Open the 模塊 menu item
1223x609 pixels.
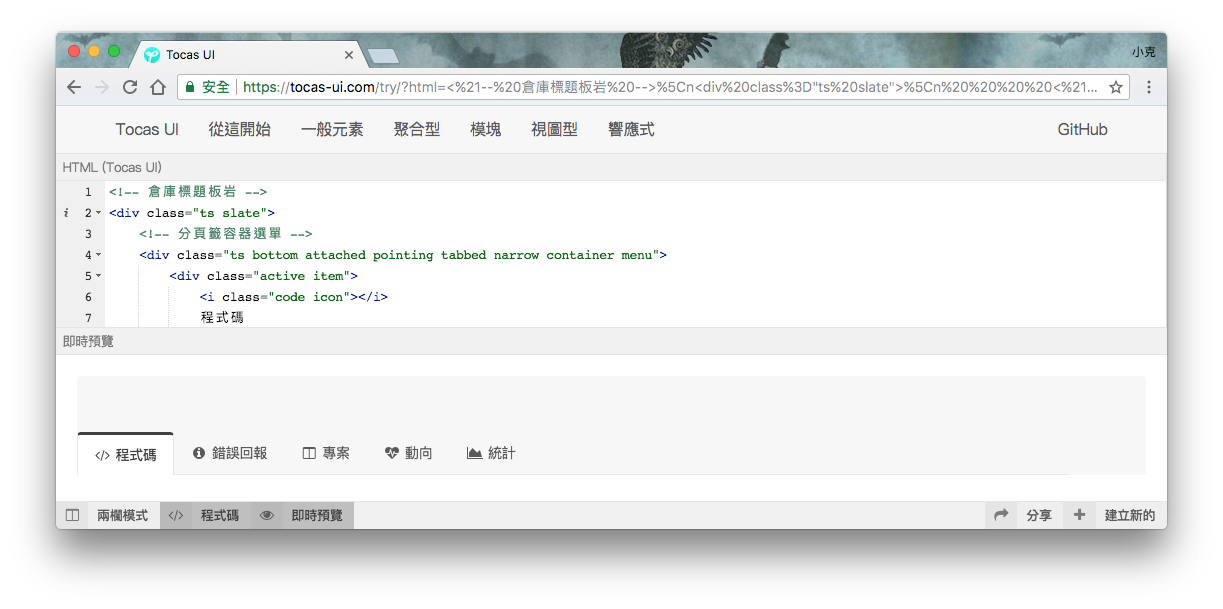[x=486, y=129]
